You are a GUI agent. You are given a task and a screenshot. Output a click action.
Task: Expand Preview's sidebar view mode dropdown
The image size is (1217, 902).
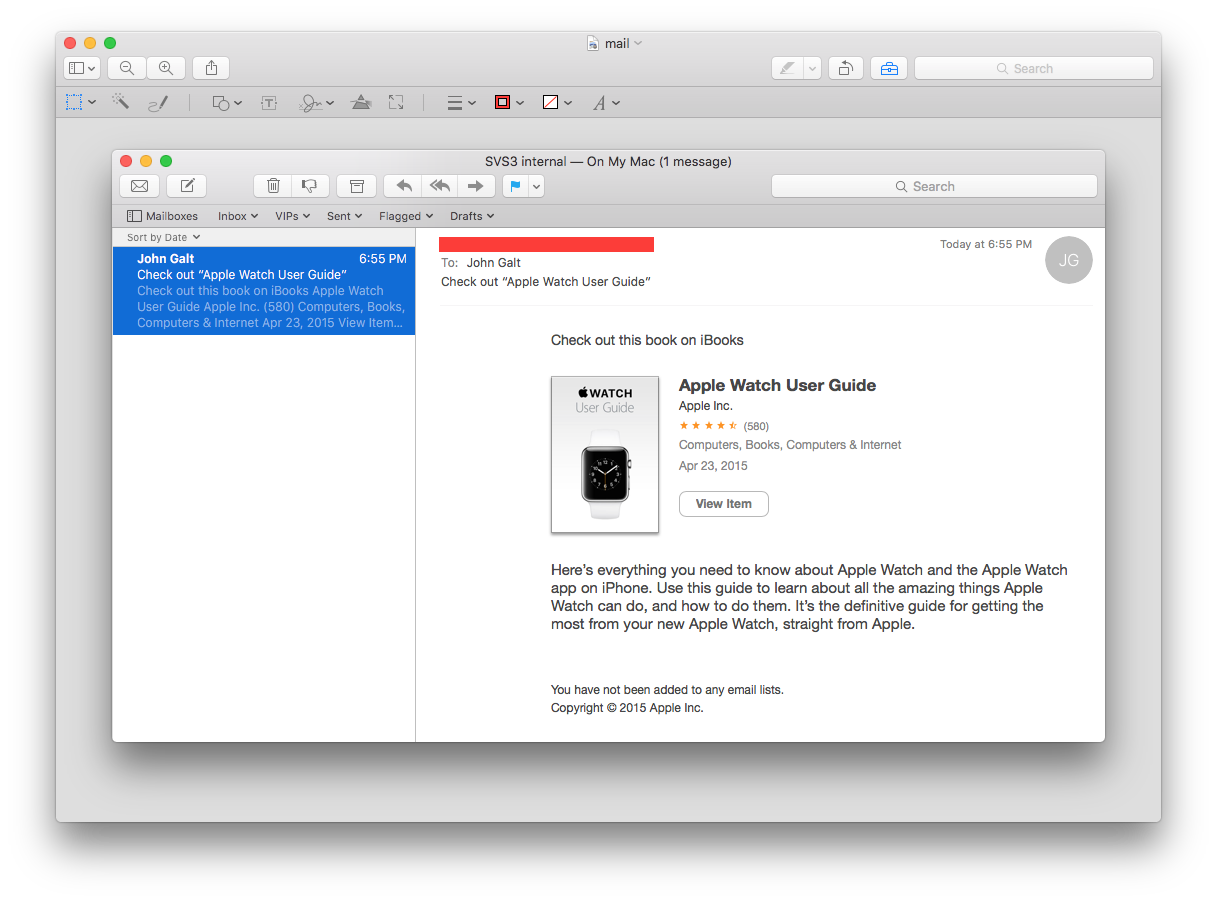82,68
